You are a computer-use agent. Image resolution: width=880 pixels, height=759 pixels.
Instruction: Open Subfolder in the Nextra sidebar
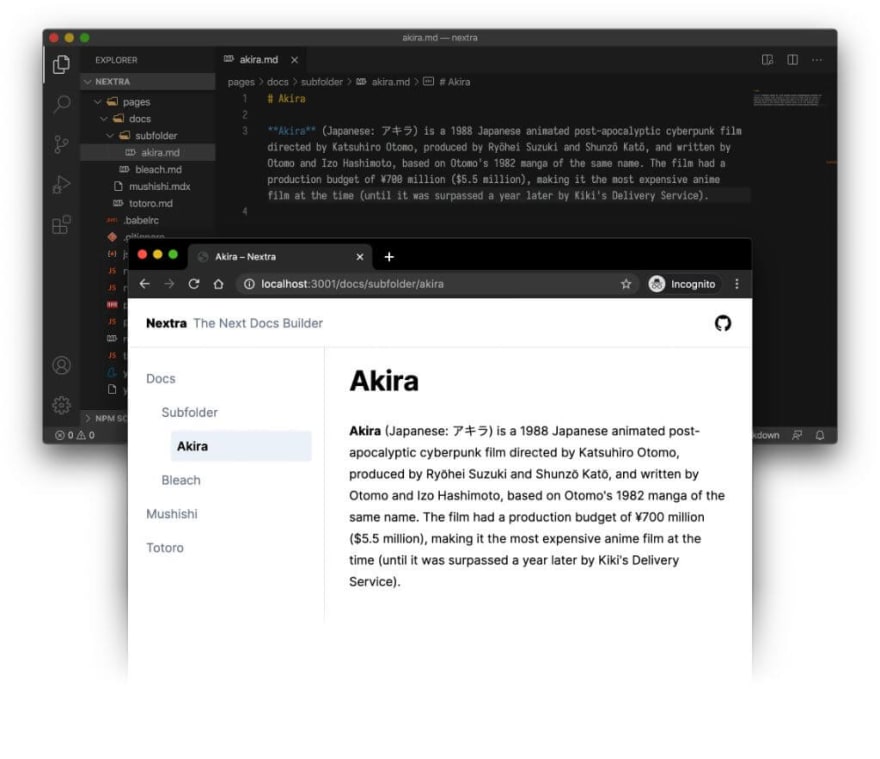point(189,413)
